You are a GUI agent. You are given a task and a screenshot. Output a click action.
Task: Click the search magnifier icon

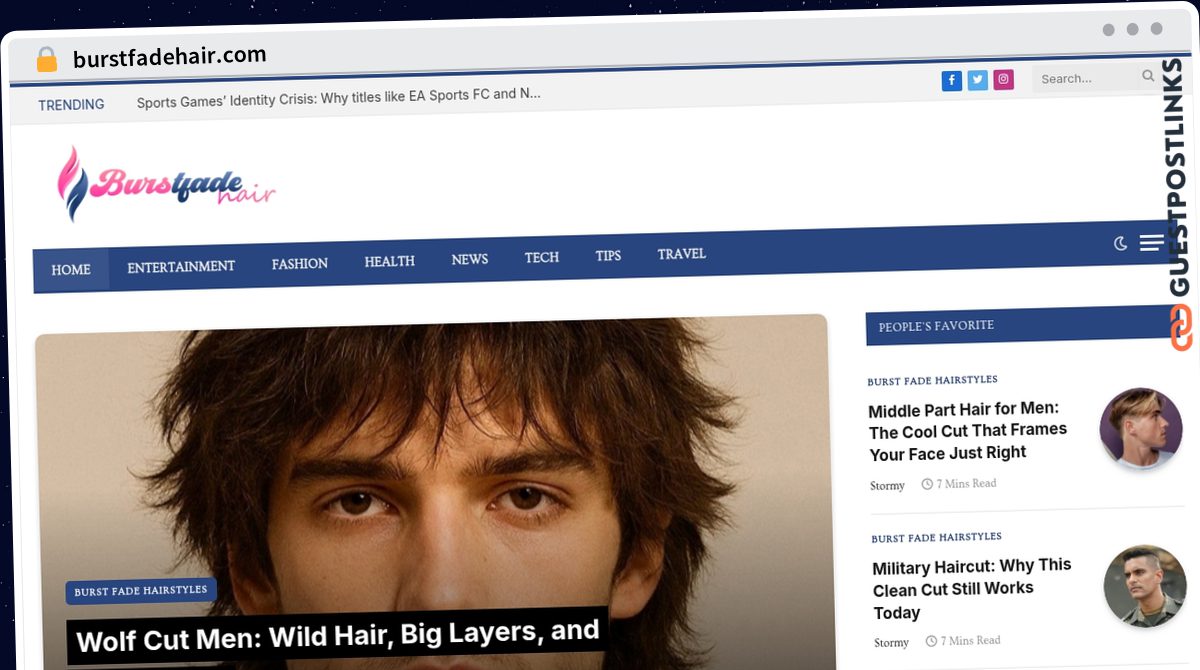pos(1148,76)
